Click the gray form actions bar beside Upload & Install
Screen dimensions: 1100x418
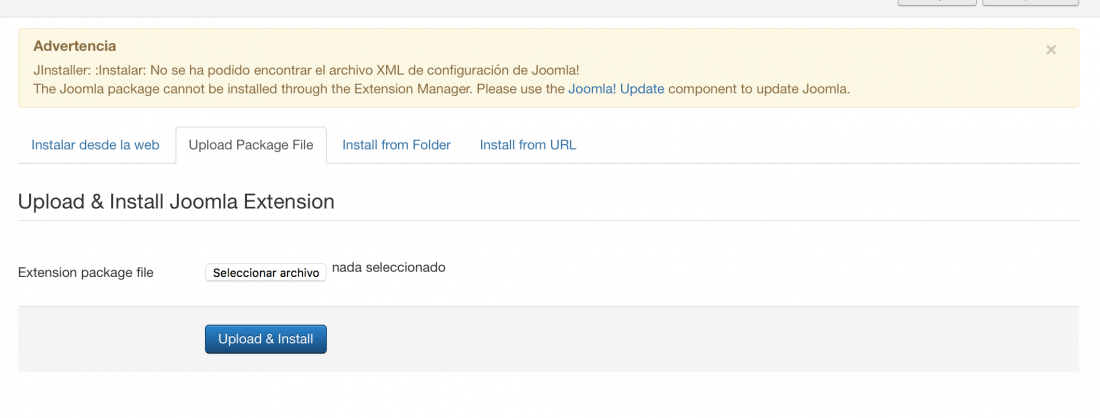point(702,339)
